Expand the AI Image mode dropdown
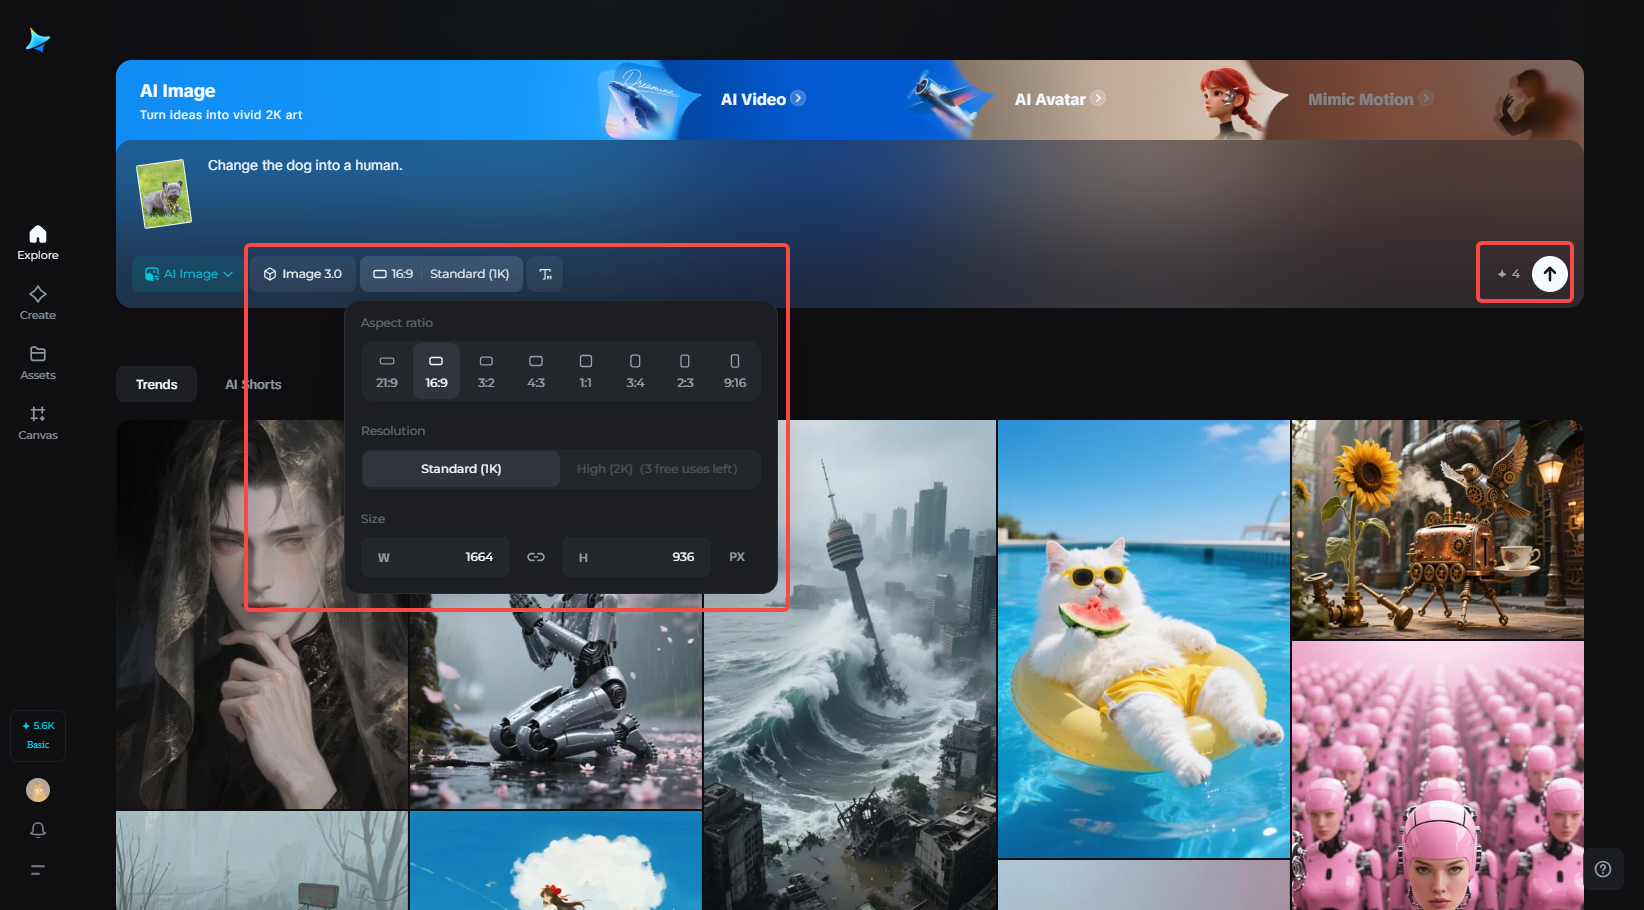The height and width of the screenshot is (910, 1644). pos(189,274)
